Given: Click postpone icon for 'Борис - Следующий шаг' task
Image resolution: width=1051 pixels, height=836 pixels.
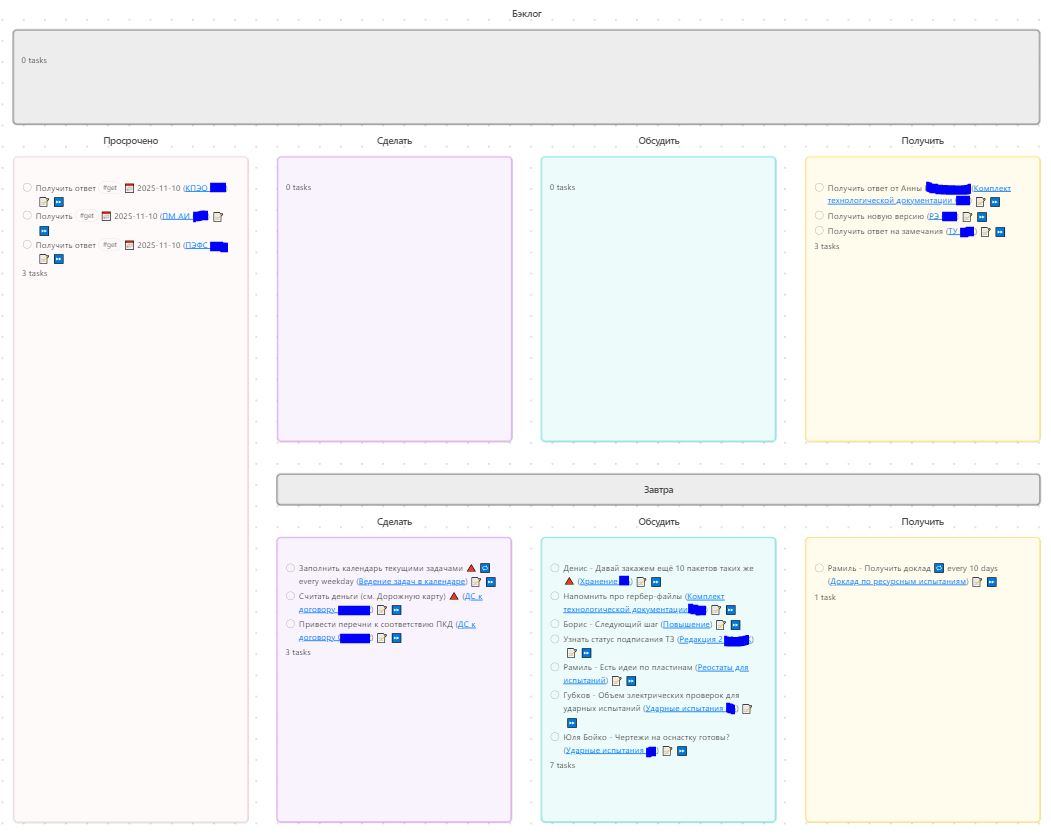Looking at the screenshot, I should [x=735, y=625].
